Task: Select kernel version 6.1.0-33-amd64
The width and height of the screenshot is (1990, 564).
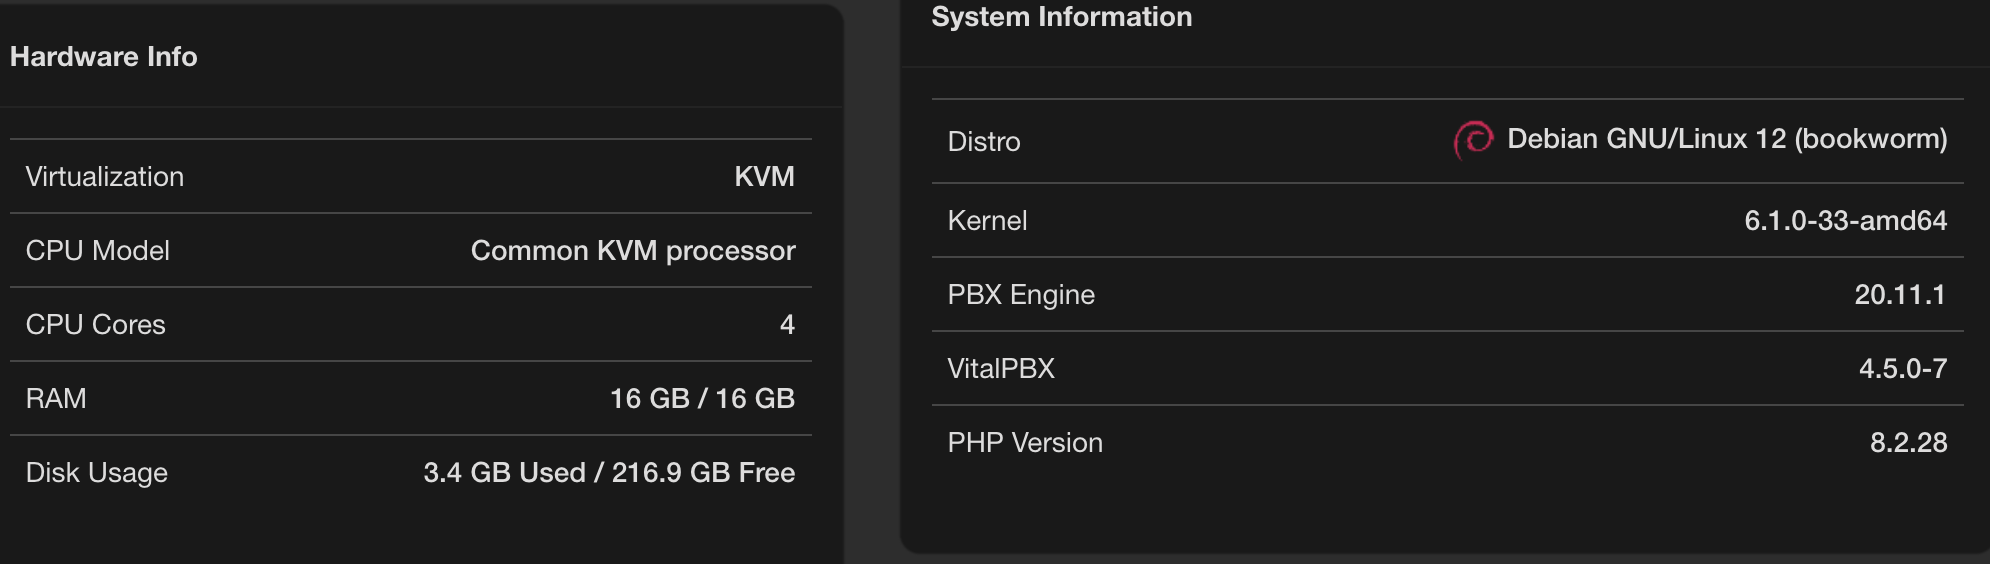Action: pos(1846,221)
